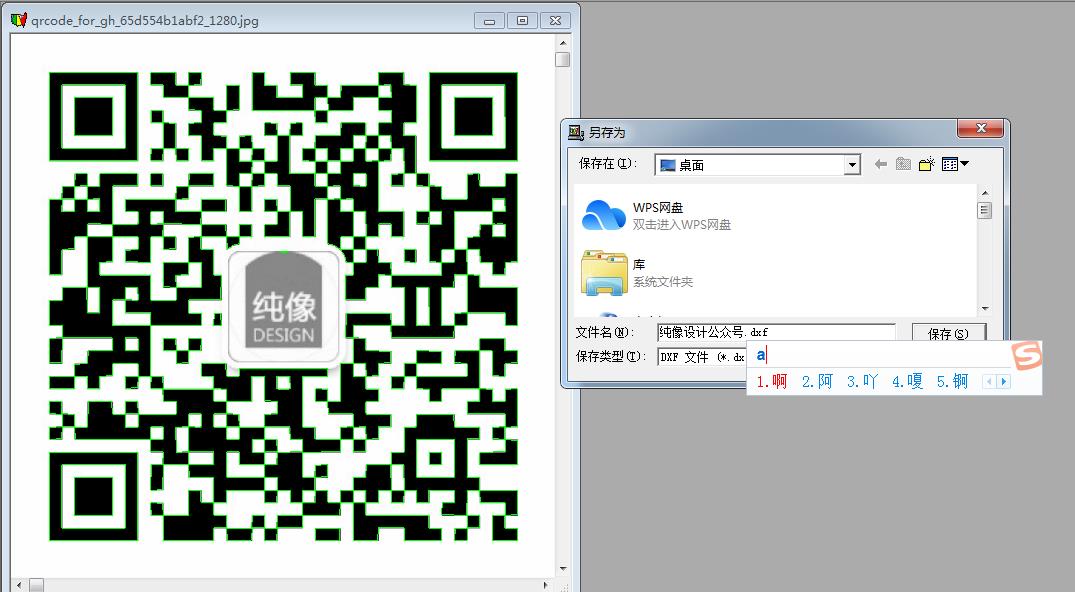Click the file list scrollbar thumb
The height and width of the screenshot is (592, 1075).
coord(985,211)
